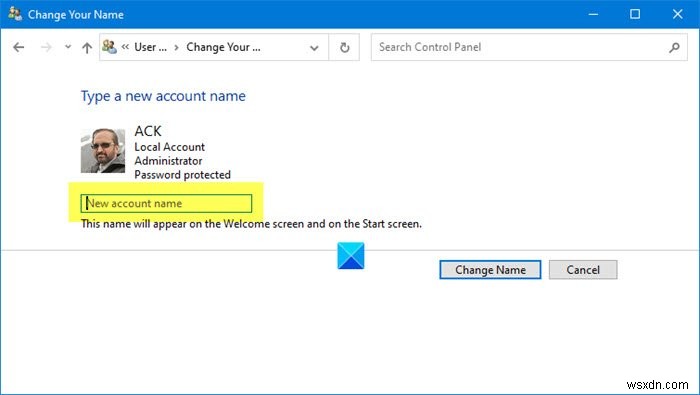Close the Change Your Name window

click(x=677, y=14)
